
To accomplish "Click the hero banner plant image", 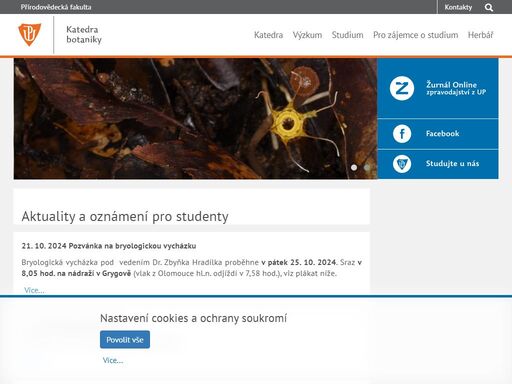I will pyautogui.click(x=195, y=119).
